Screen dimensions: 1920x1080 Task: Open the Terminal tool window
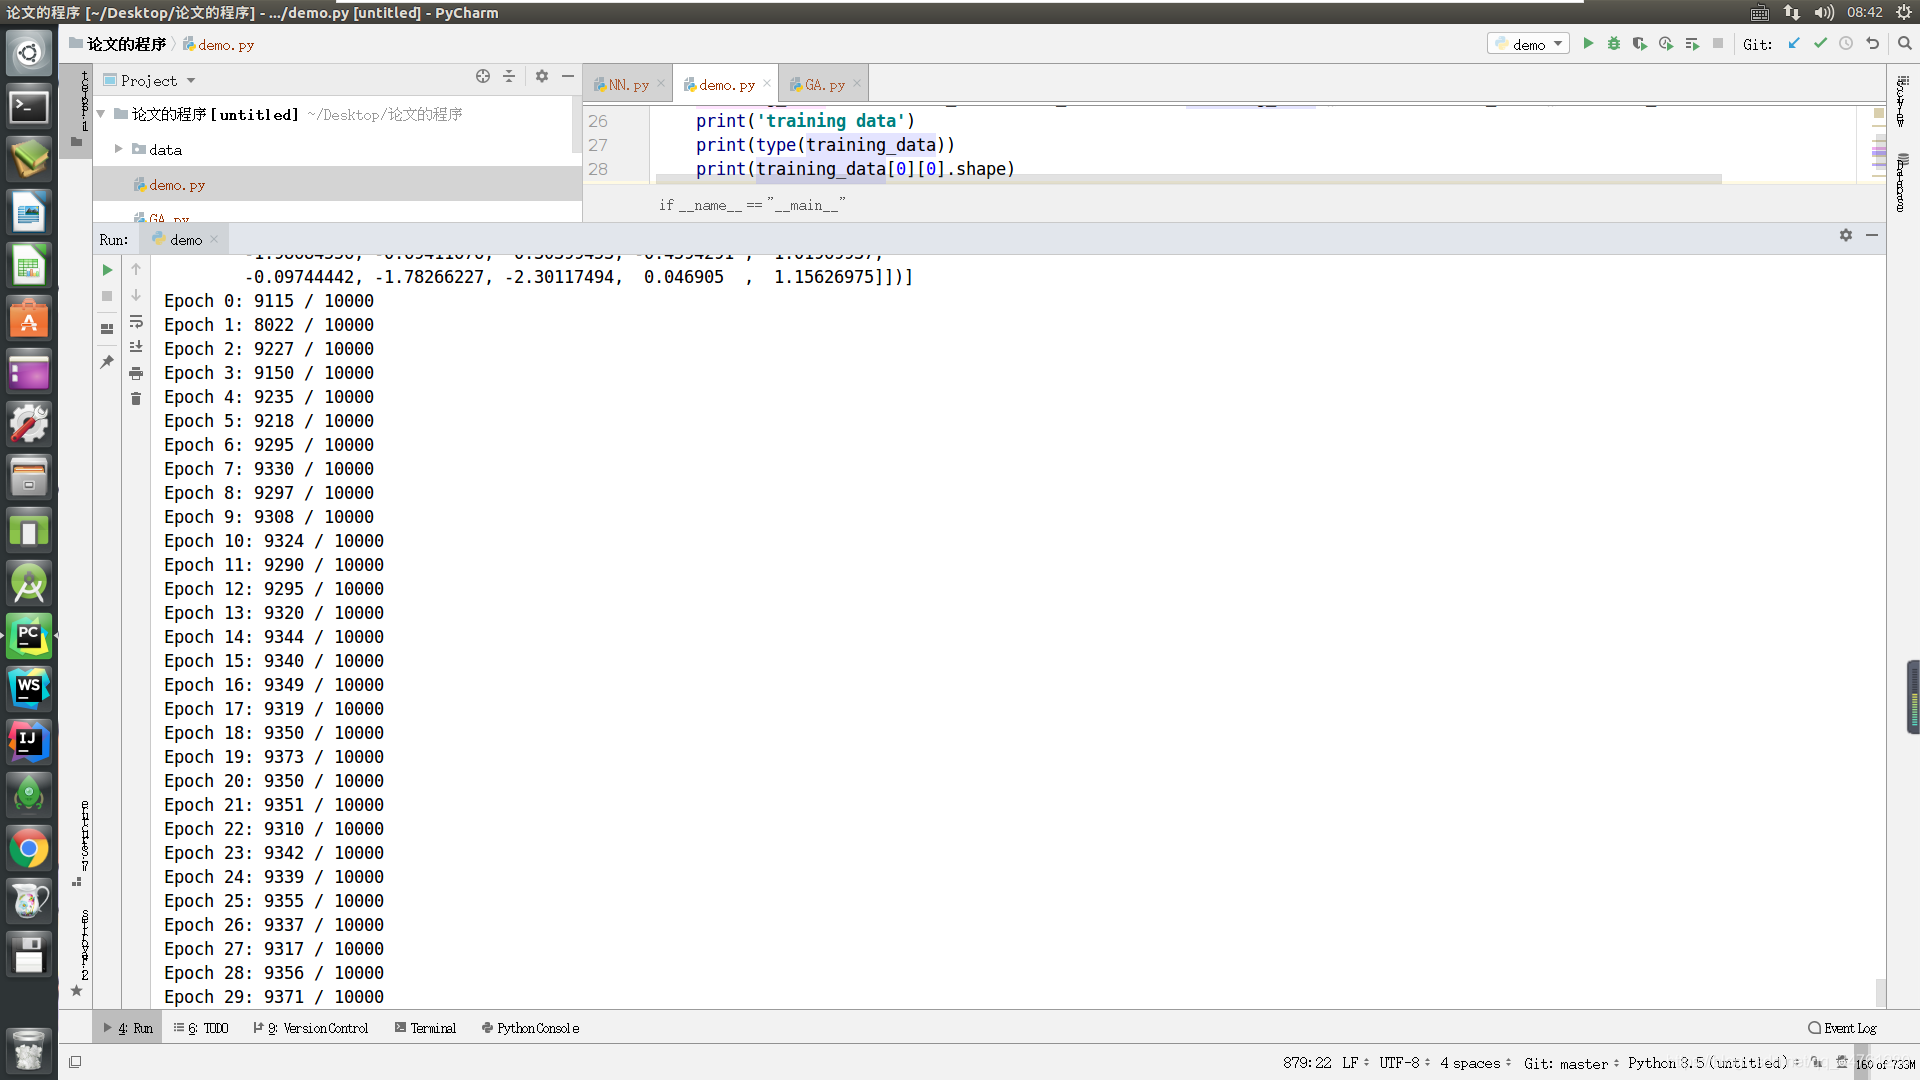pos(425,1028)
